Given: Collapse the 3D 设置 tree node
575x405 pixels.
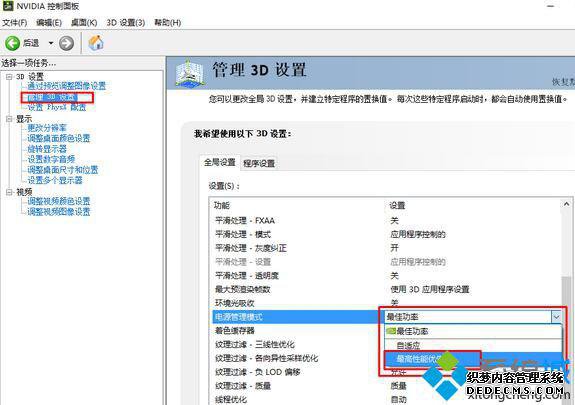Looking at the screenshot, I should pyautogui.click(x=9, y=76).
